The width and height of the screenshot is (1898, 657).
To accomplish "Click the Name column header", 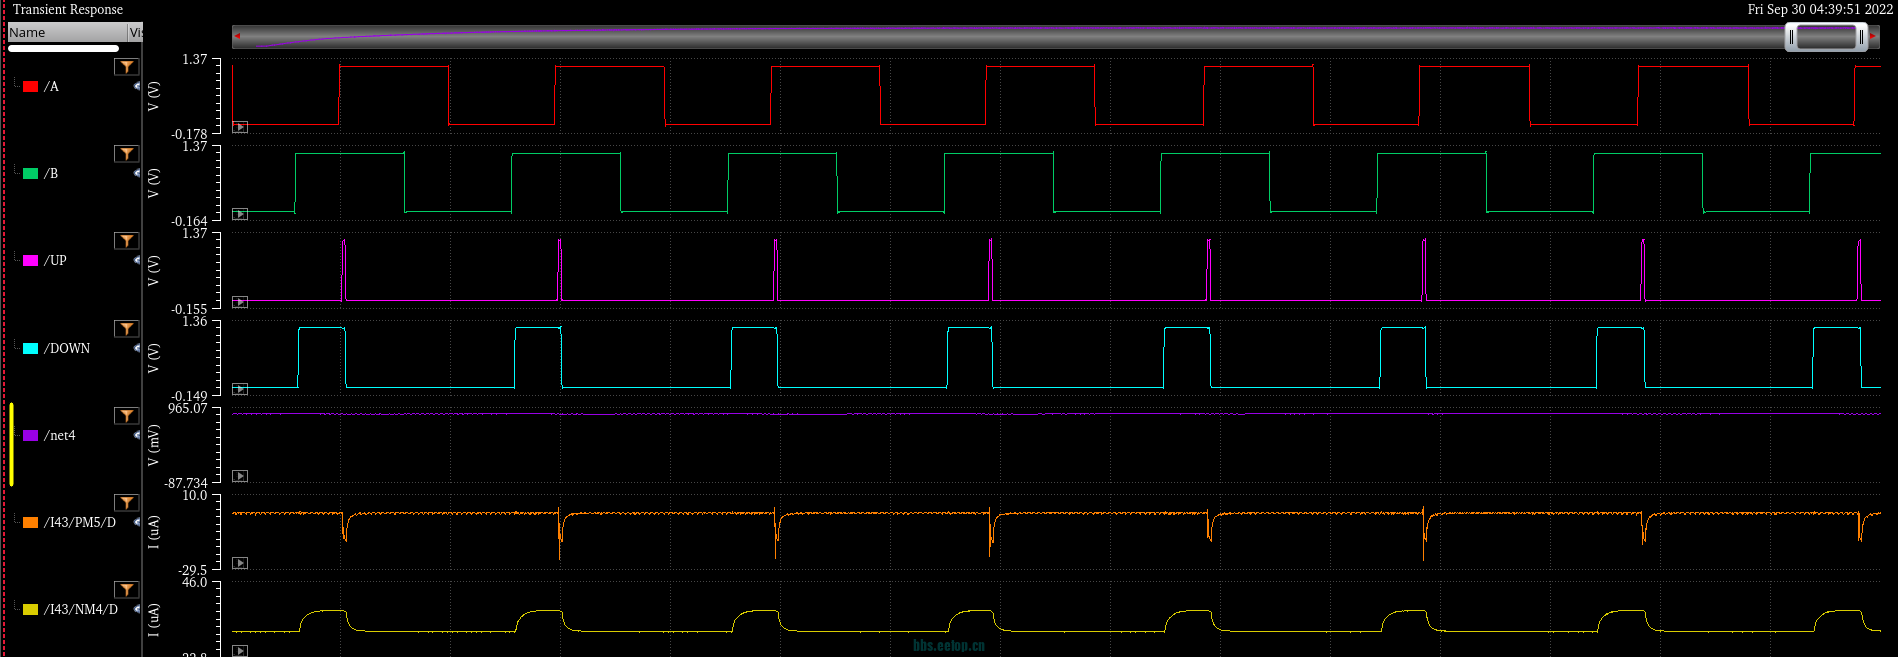I will (x=67, y=33).
